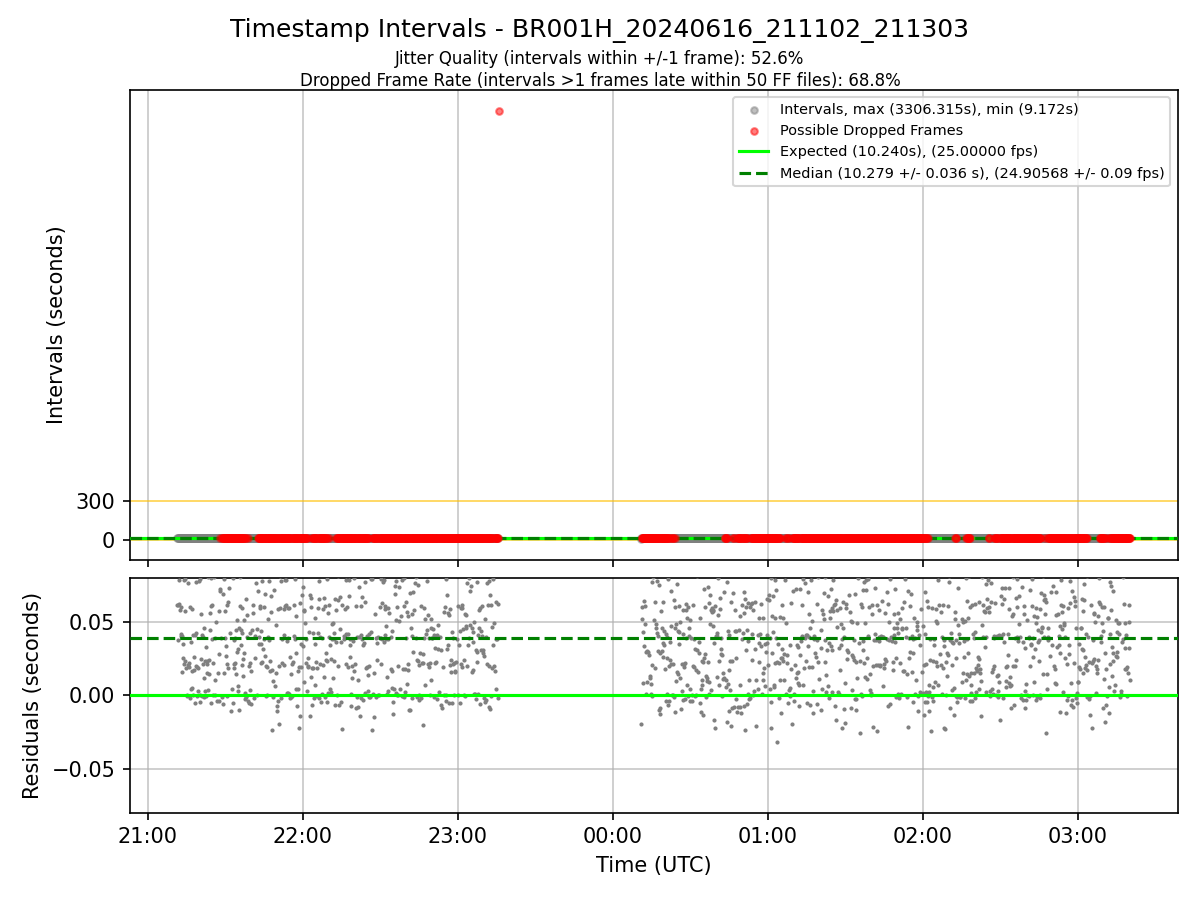Click the 0 tick label on the intervals axis
The width and height of the screenshot is (1200, 900).
pyautogui.click(x=108, y=540)
